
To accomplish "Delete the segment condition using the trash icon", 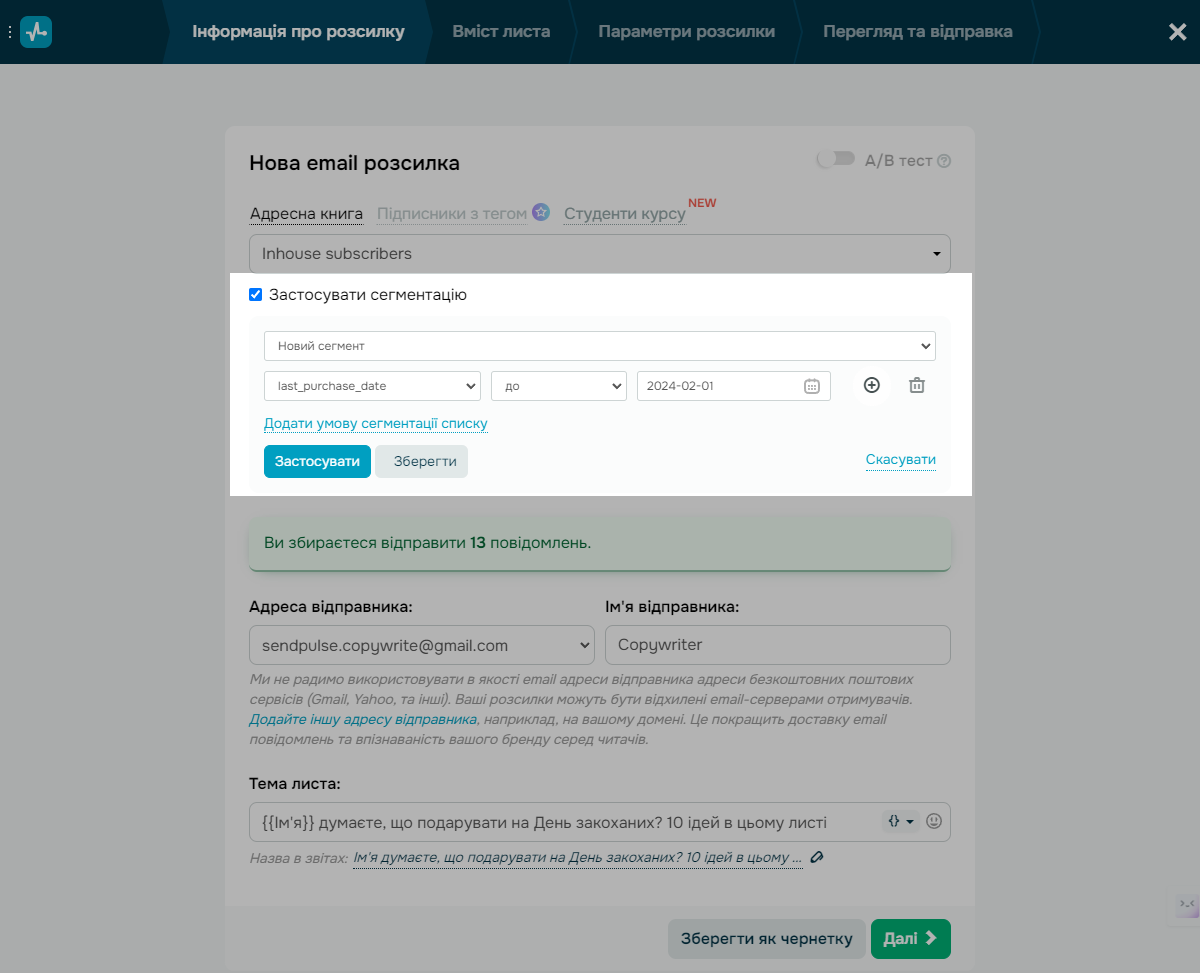I will coord(916,385).
